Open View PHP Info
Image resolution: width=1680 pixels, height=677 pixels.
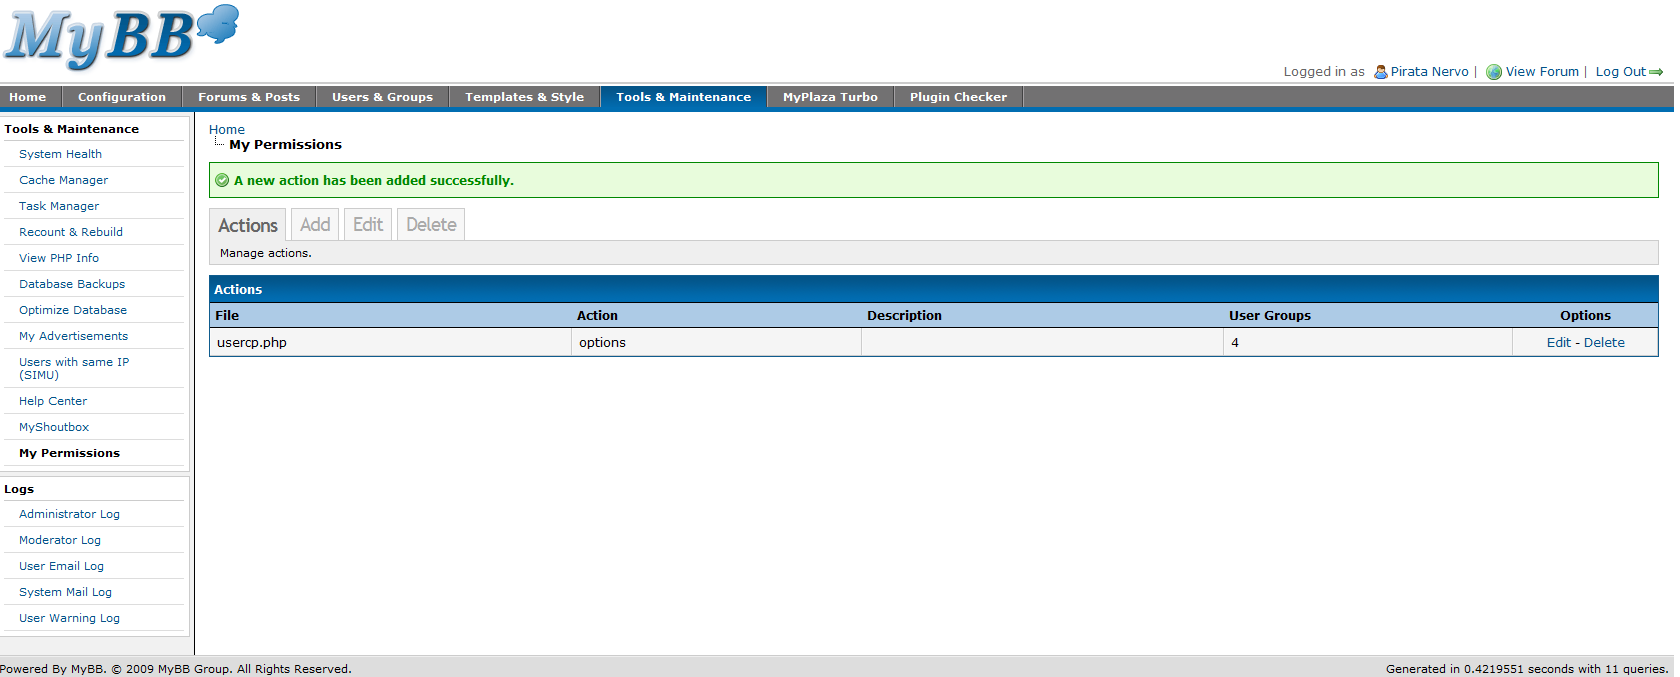click(x=59, y=258)
